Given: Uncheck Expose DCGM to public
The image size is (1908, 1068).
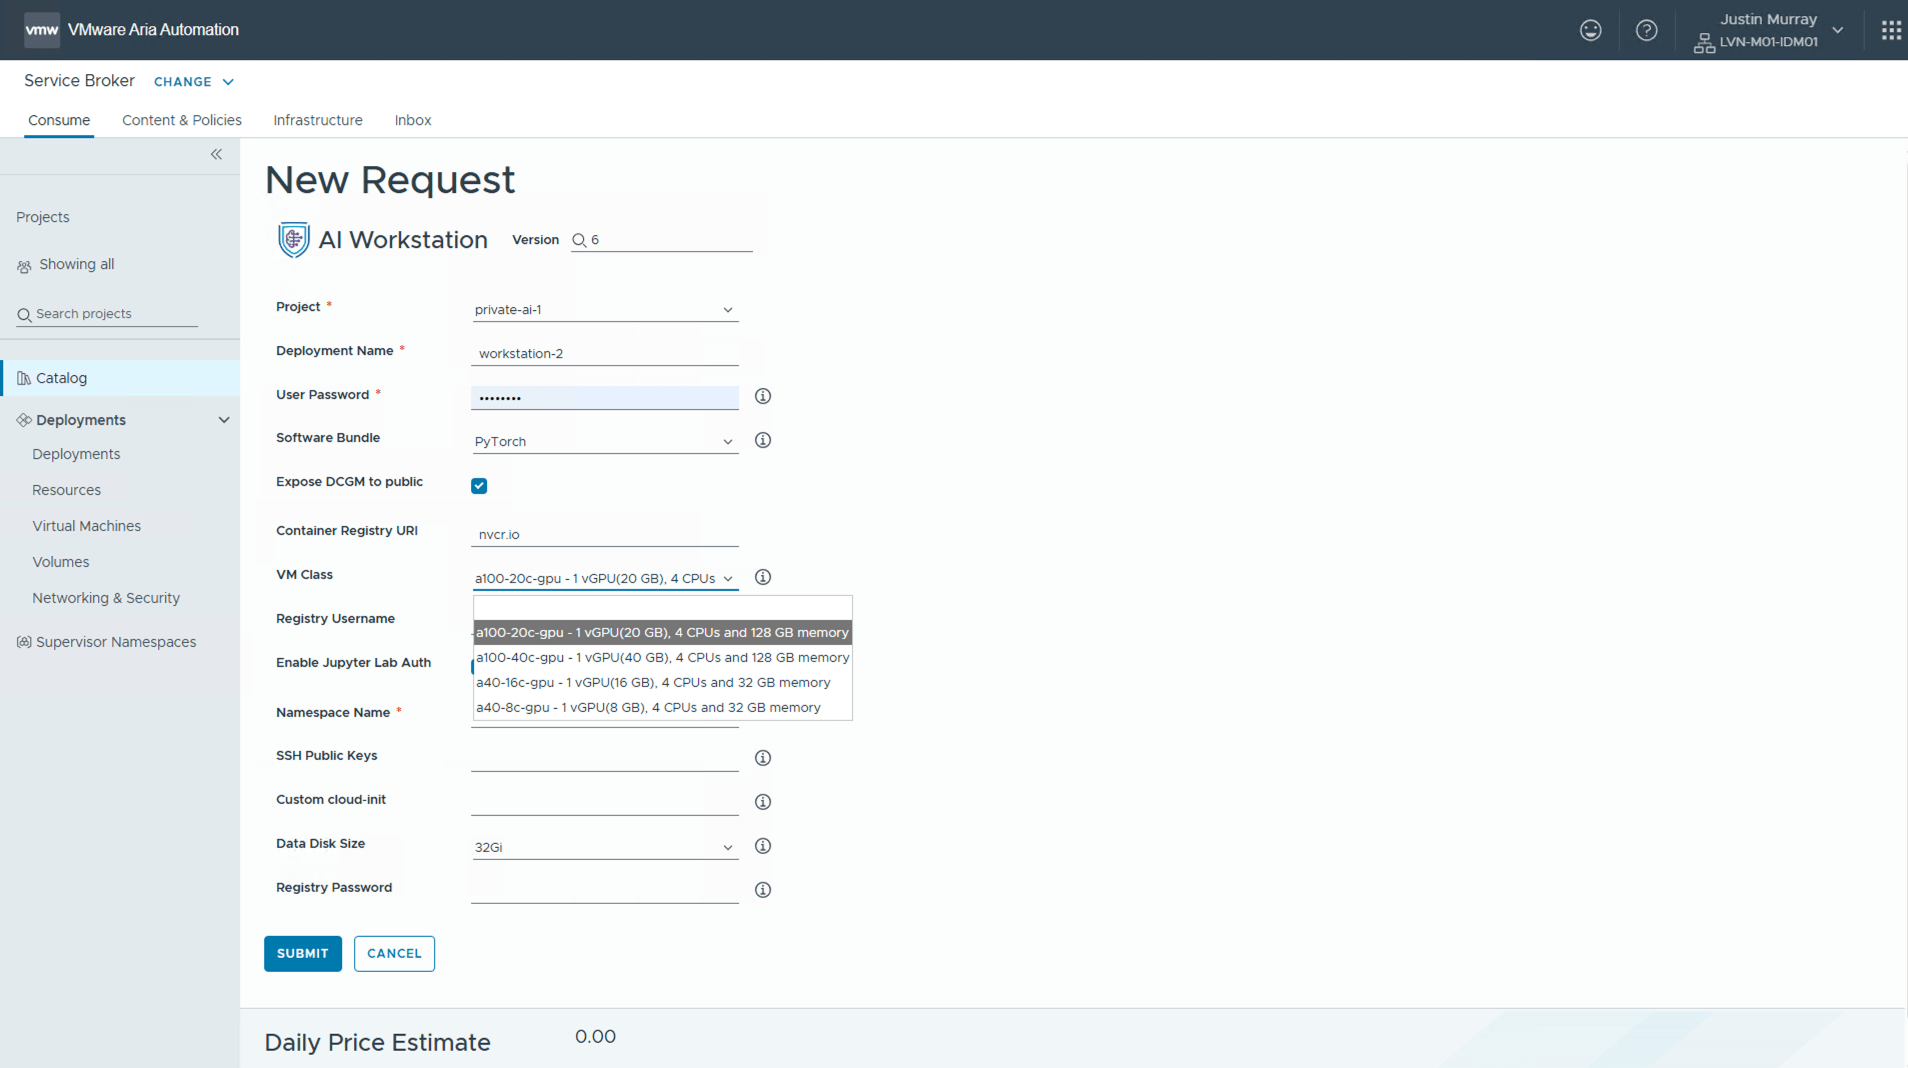Looking at the screenshot, I should pos(479,485).
